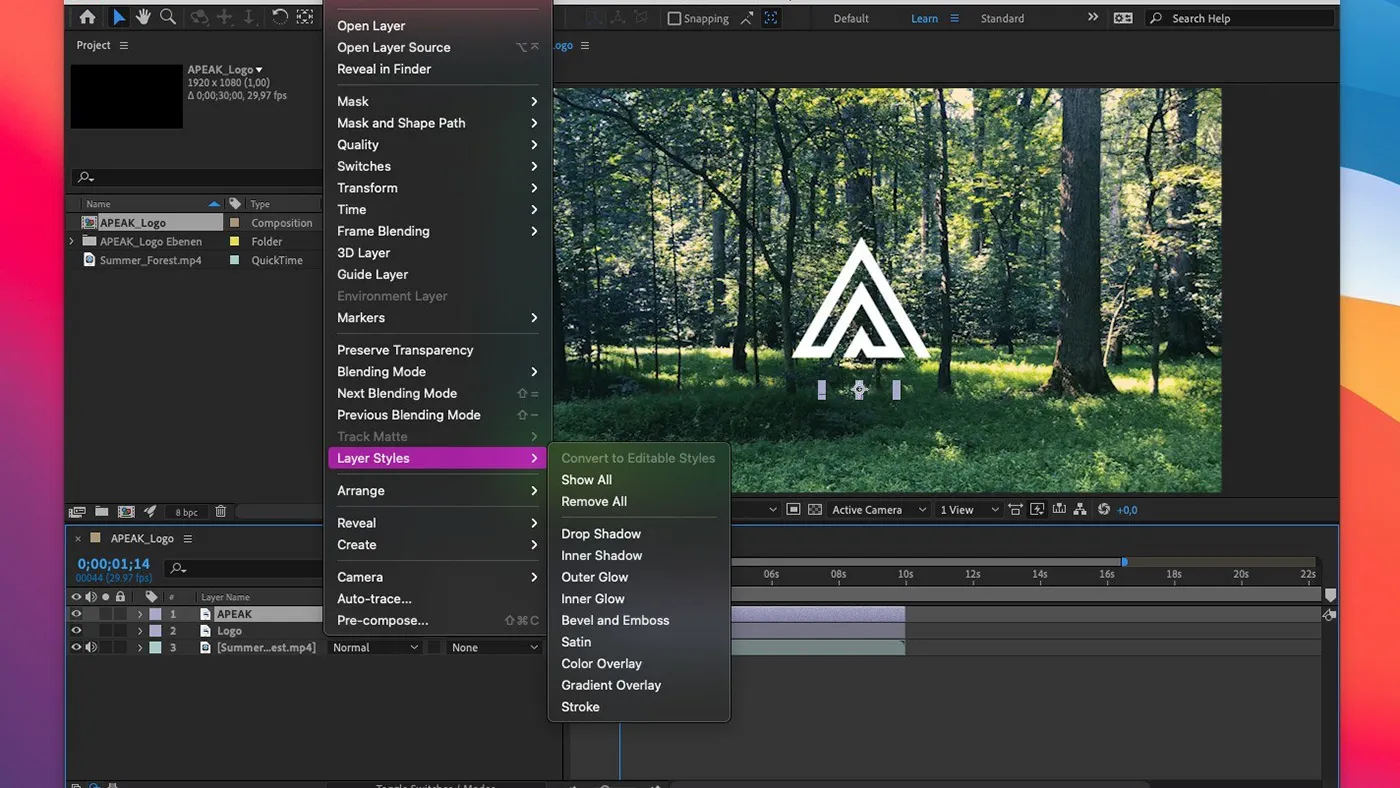Open the Normal blending mode dropdown
The image size is (1400, 788).
[375, 647]
